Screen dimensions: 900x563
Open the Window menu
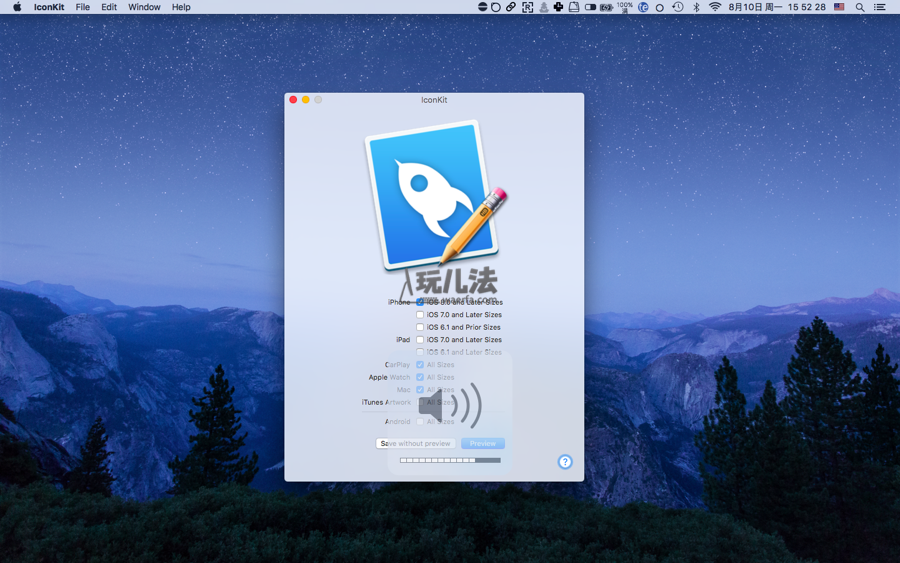click(x=144, y=7)
